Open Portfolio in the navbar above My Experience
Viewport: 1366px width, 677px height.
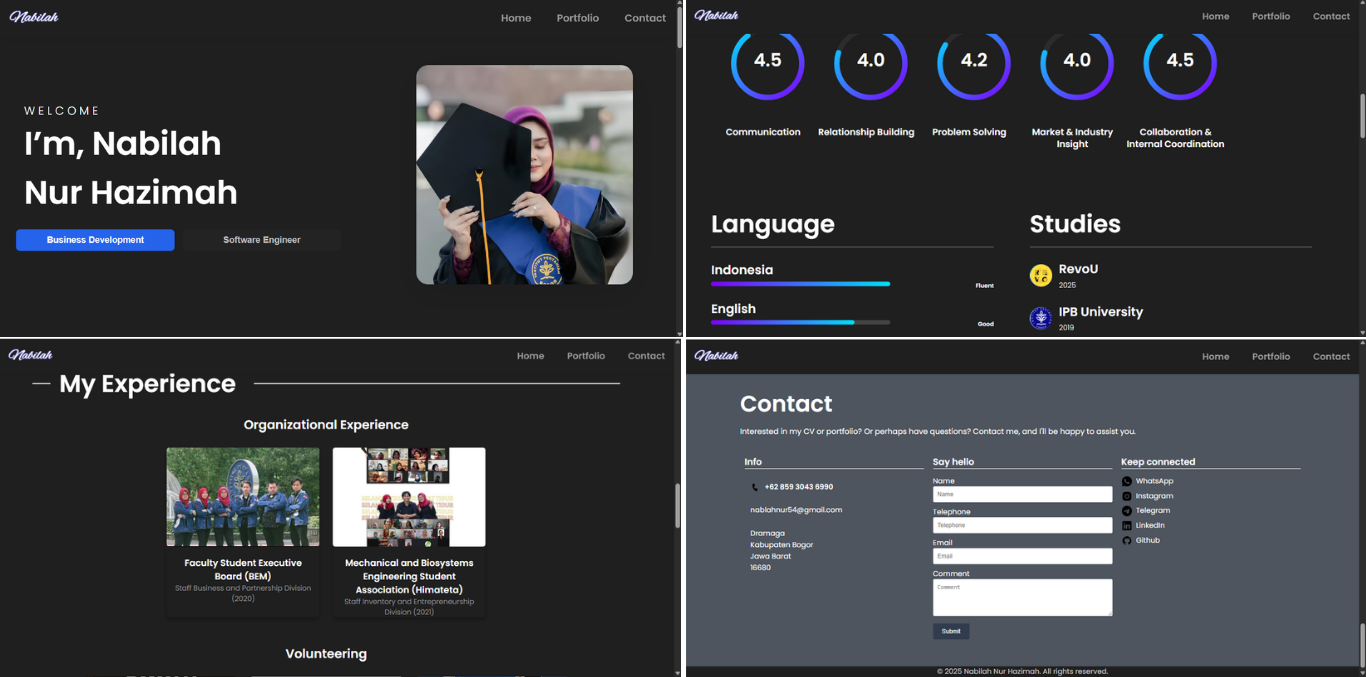point(586,356)
